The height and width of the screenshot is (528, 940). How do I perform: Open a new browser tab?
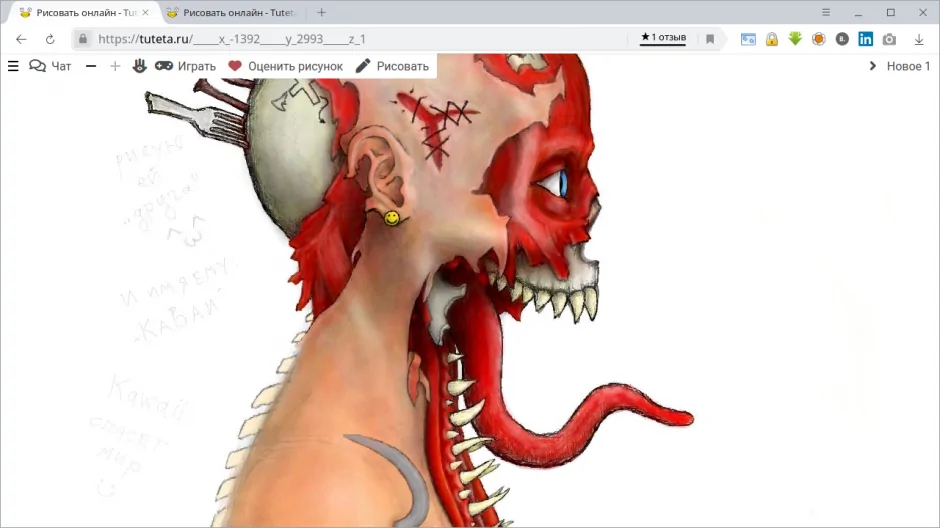click(321, 13)
